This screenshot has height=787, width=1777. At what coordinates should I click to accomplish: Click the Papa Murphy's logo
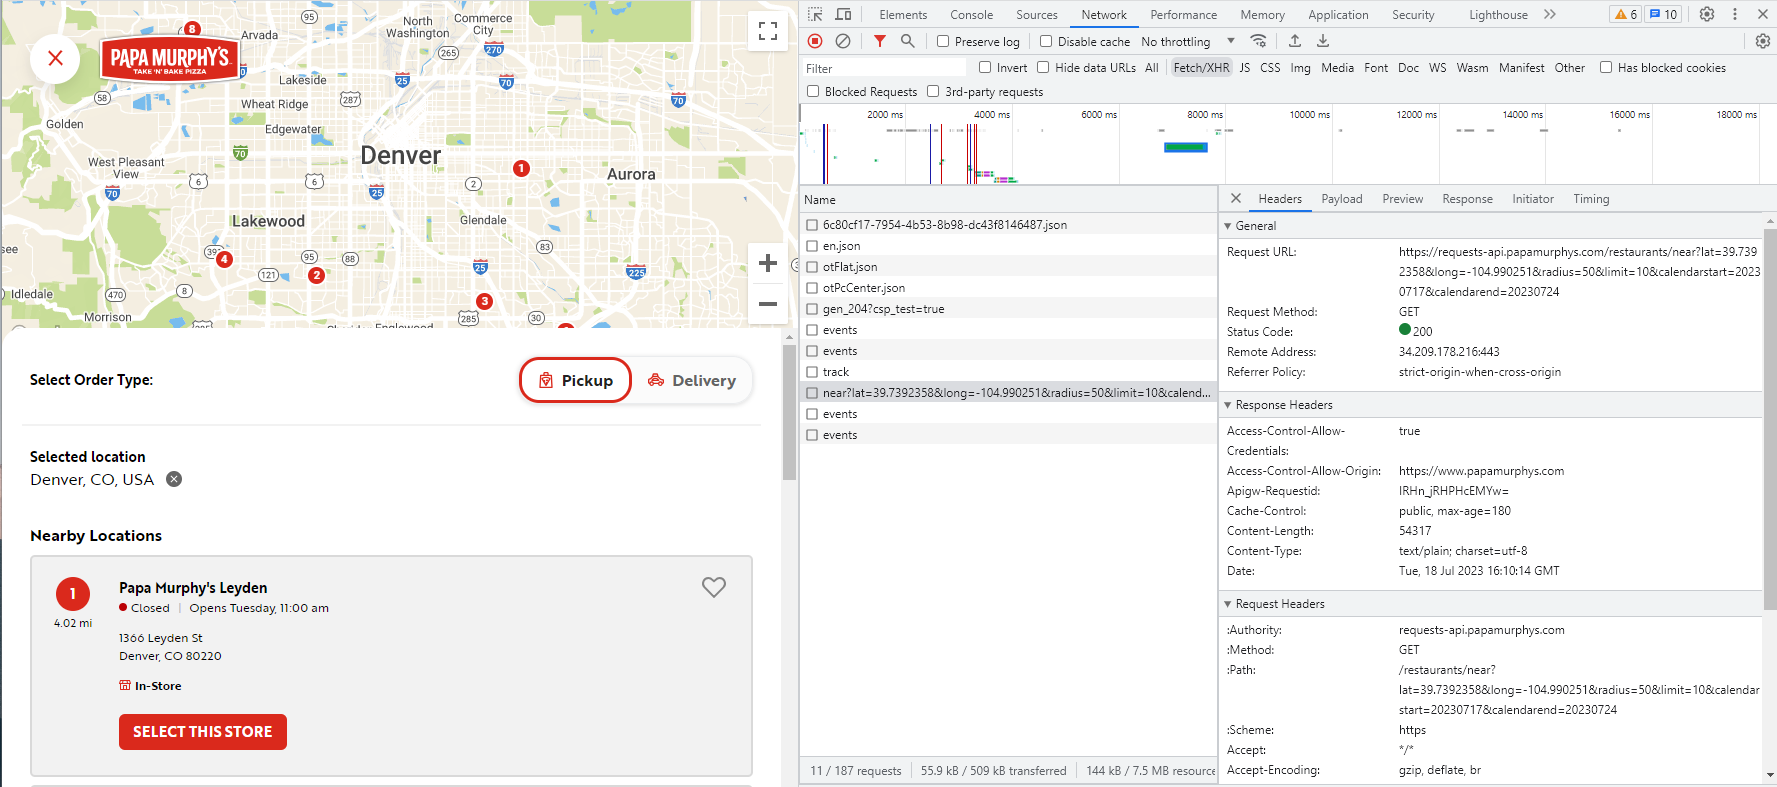pos(170,59)
